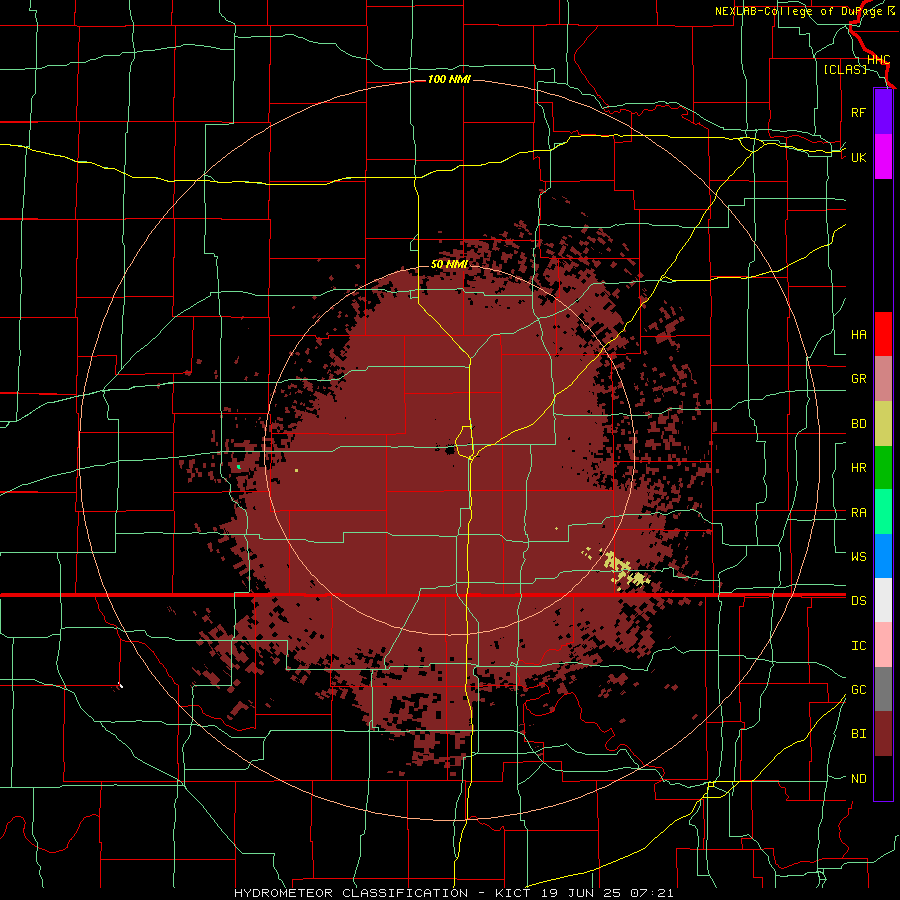900x900 pixels.
Task: Pick the dark green HR legend swatch
Action: click(883, 467)
